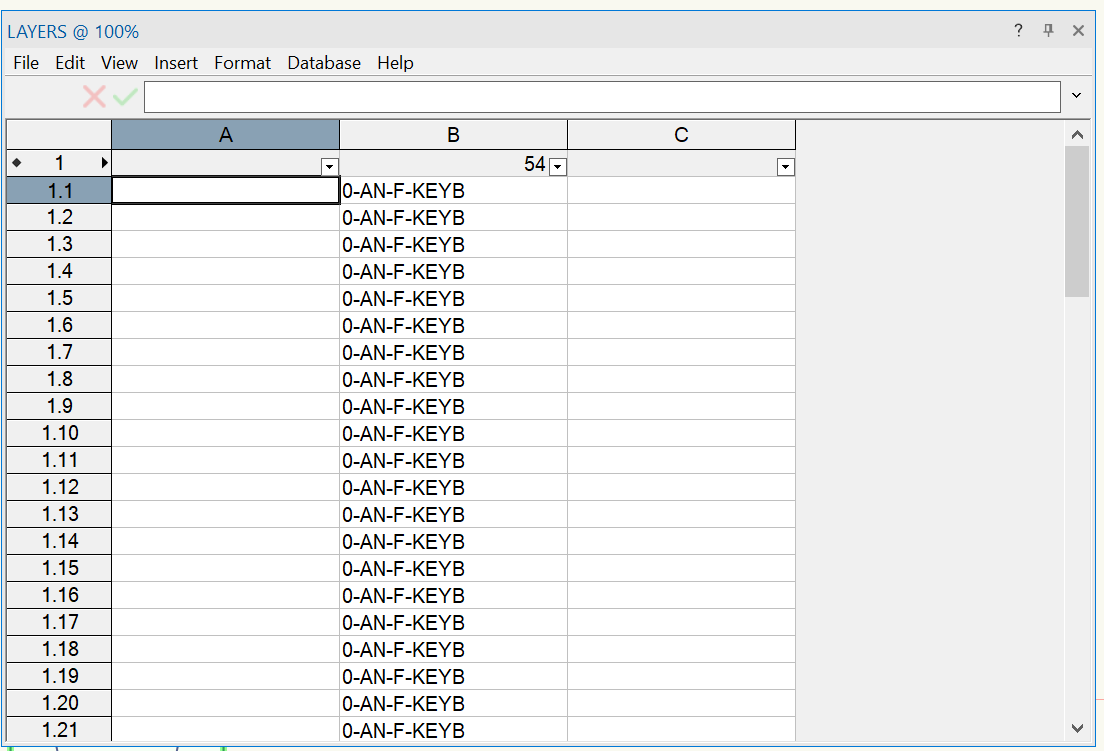Open the dropdown in column A of row 1
This screenshot has height=751, width=1104.
329,165
